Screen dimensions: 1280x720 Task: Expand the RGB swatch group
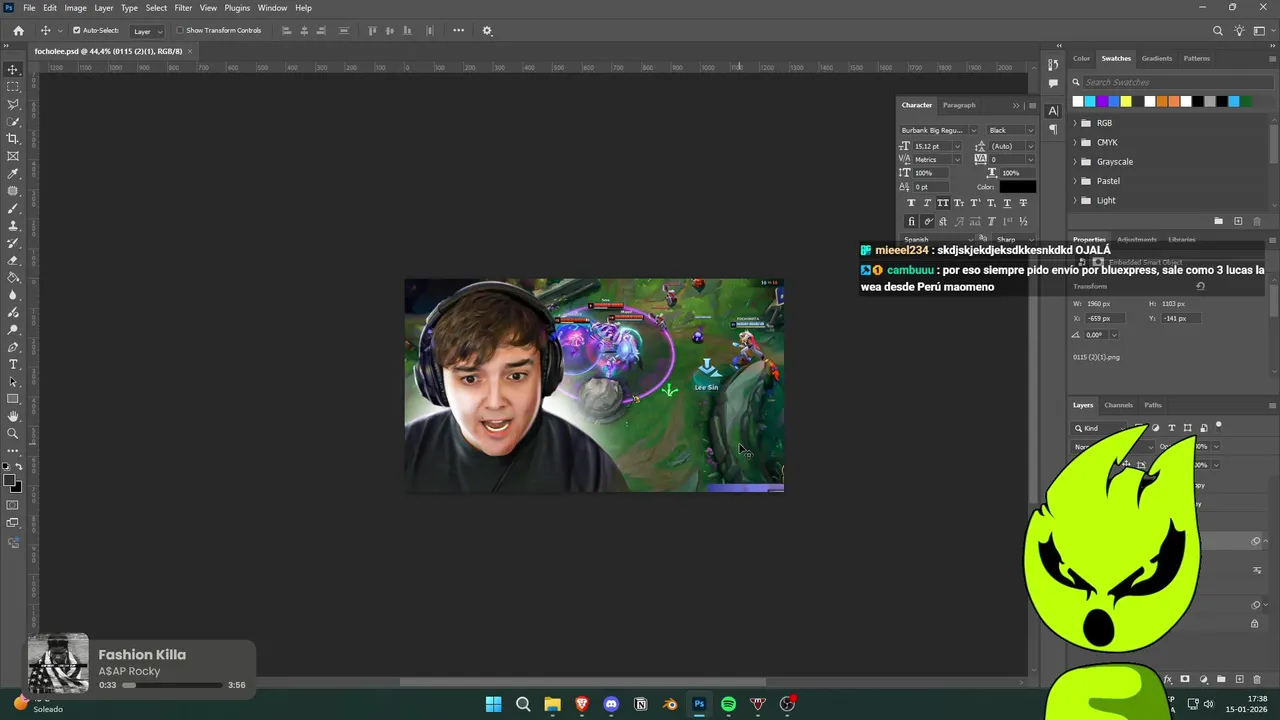1075,123
